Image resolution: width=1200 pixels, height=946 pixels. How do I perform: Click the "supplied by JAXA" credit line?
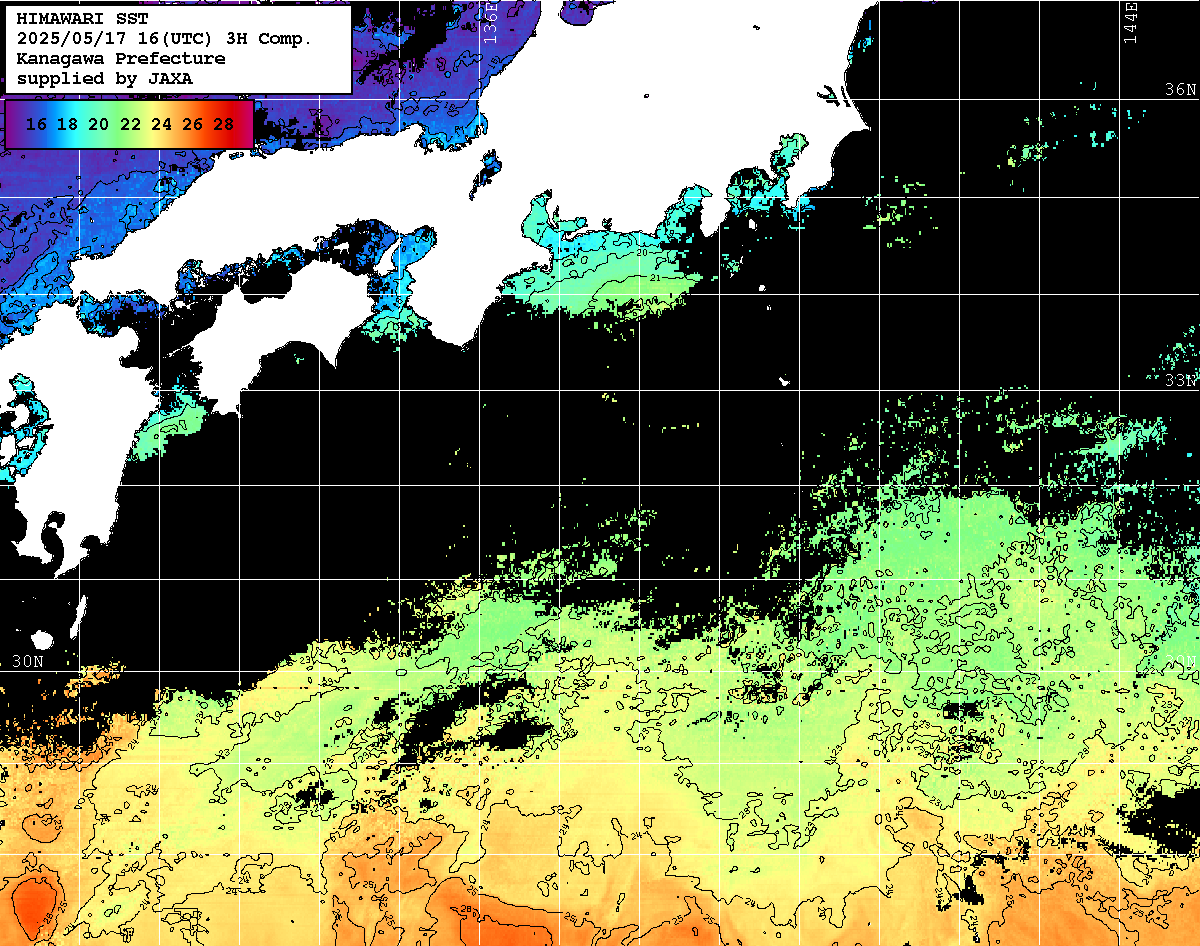(x=104, y=78)
